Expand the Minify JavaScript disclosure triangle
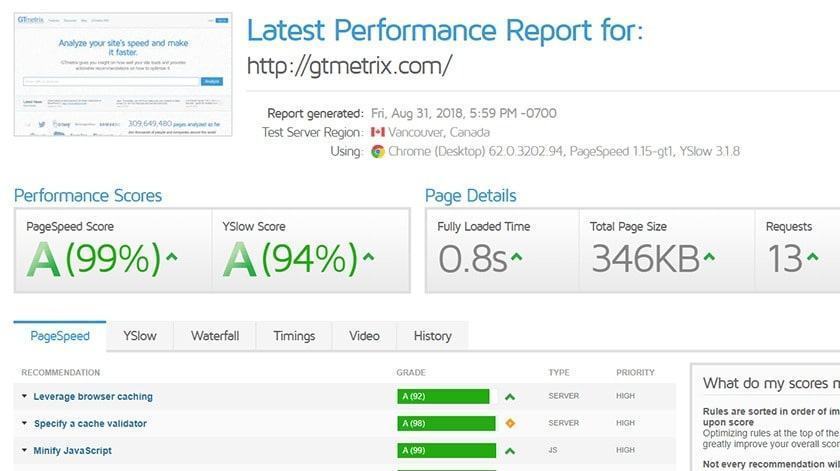 click(x=24, y=450)
